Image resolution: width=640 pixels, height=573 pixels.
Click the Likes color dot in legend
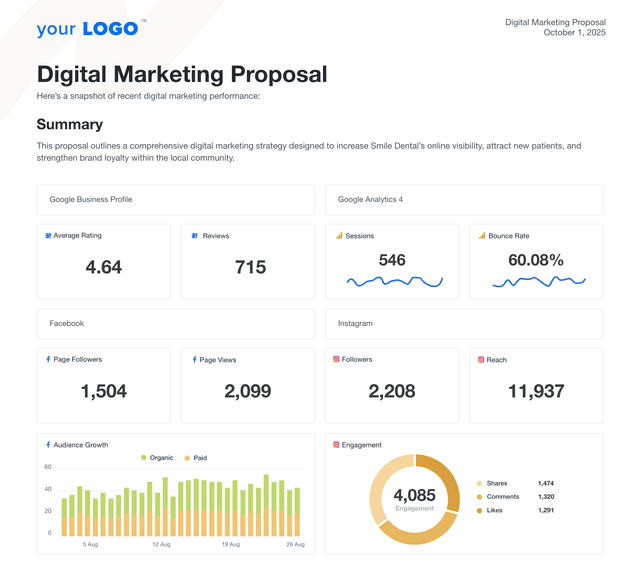click(x=479, y=511)
